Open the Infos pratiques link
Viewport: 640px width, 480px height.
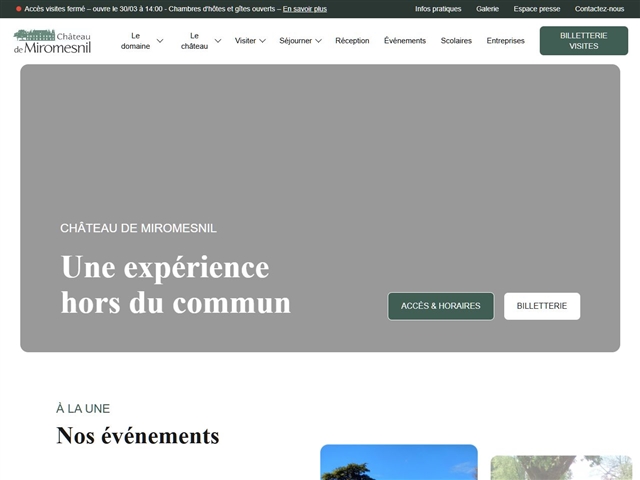tap(438, 9)
